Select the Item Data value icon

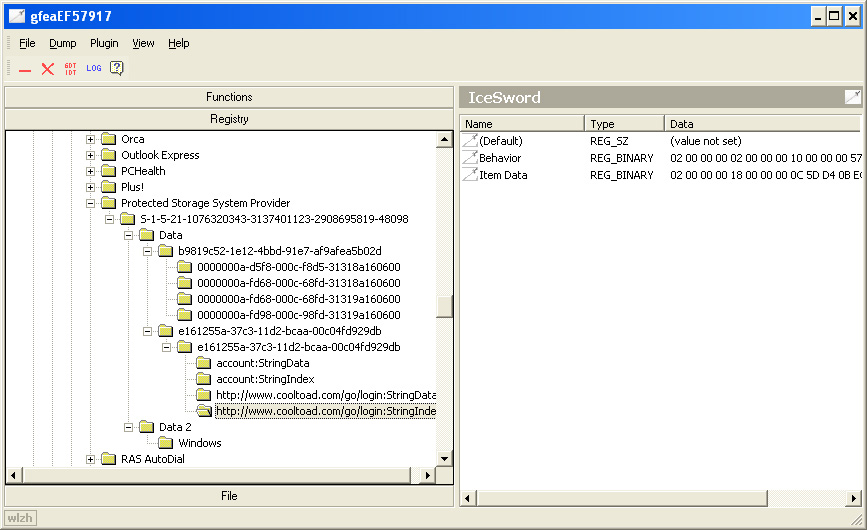470,175
